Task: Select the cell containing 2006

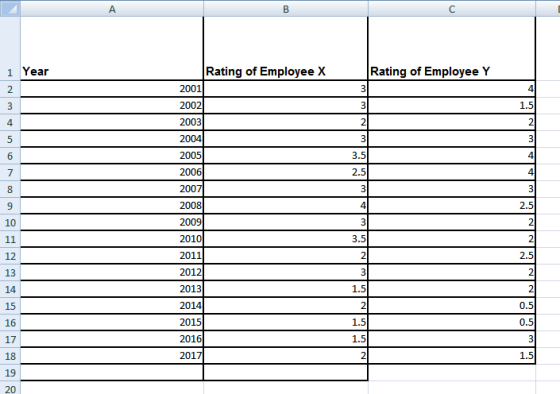Action: (112, 172)
